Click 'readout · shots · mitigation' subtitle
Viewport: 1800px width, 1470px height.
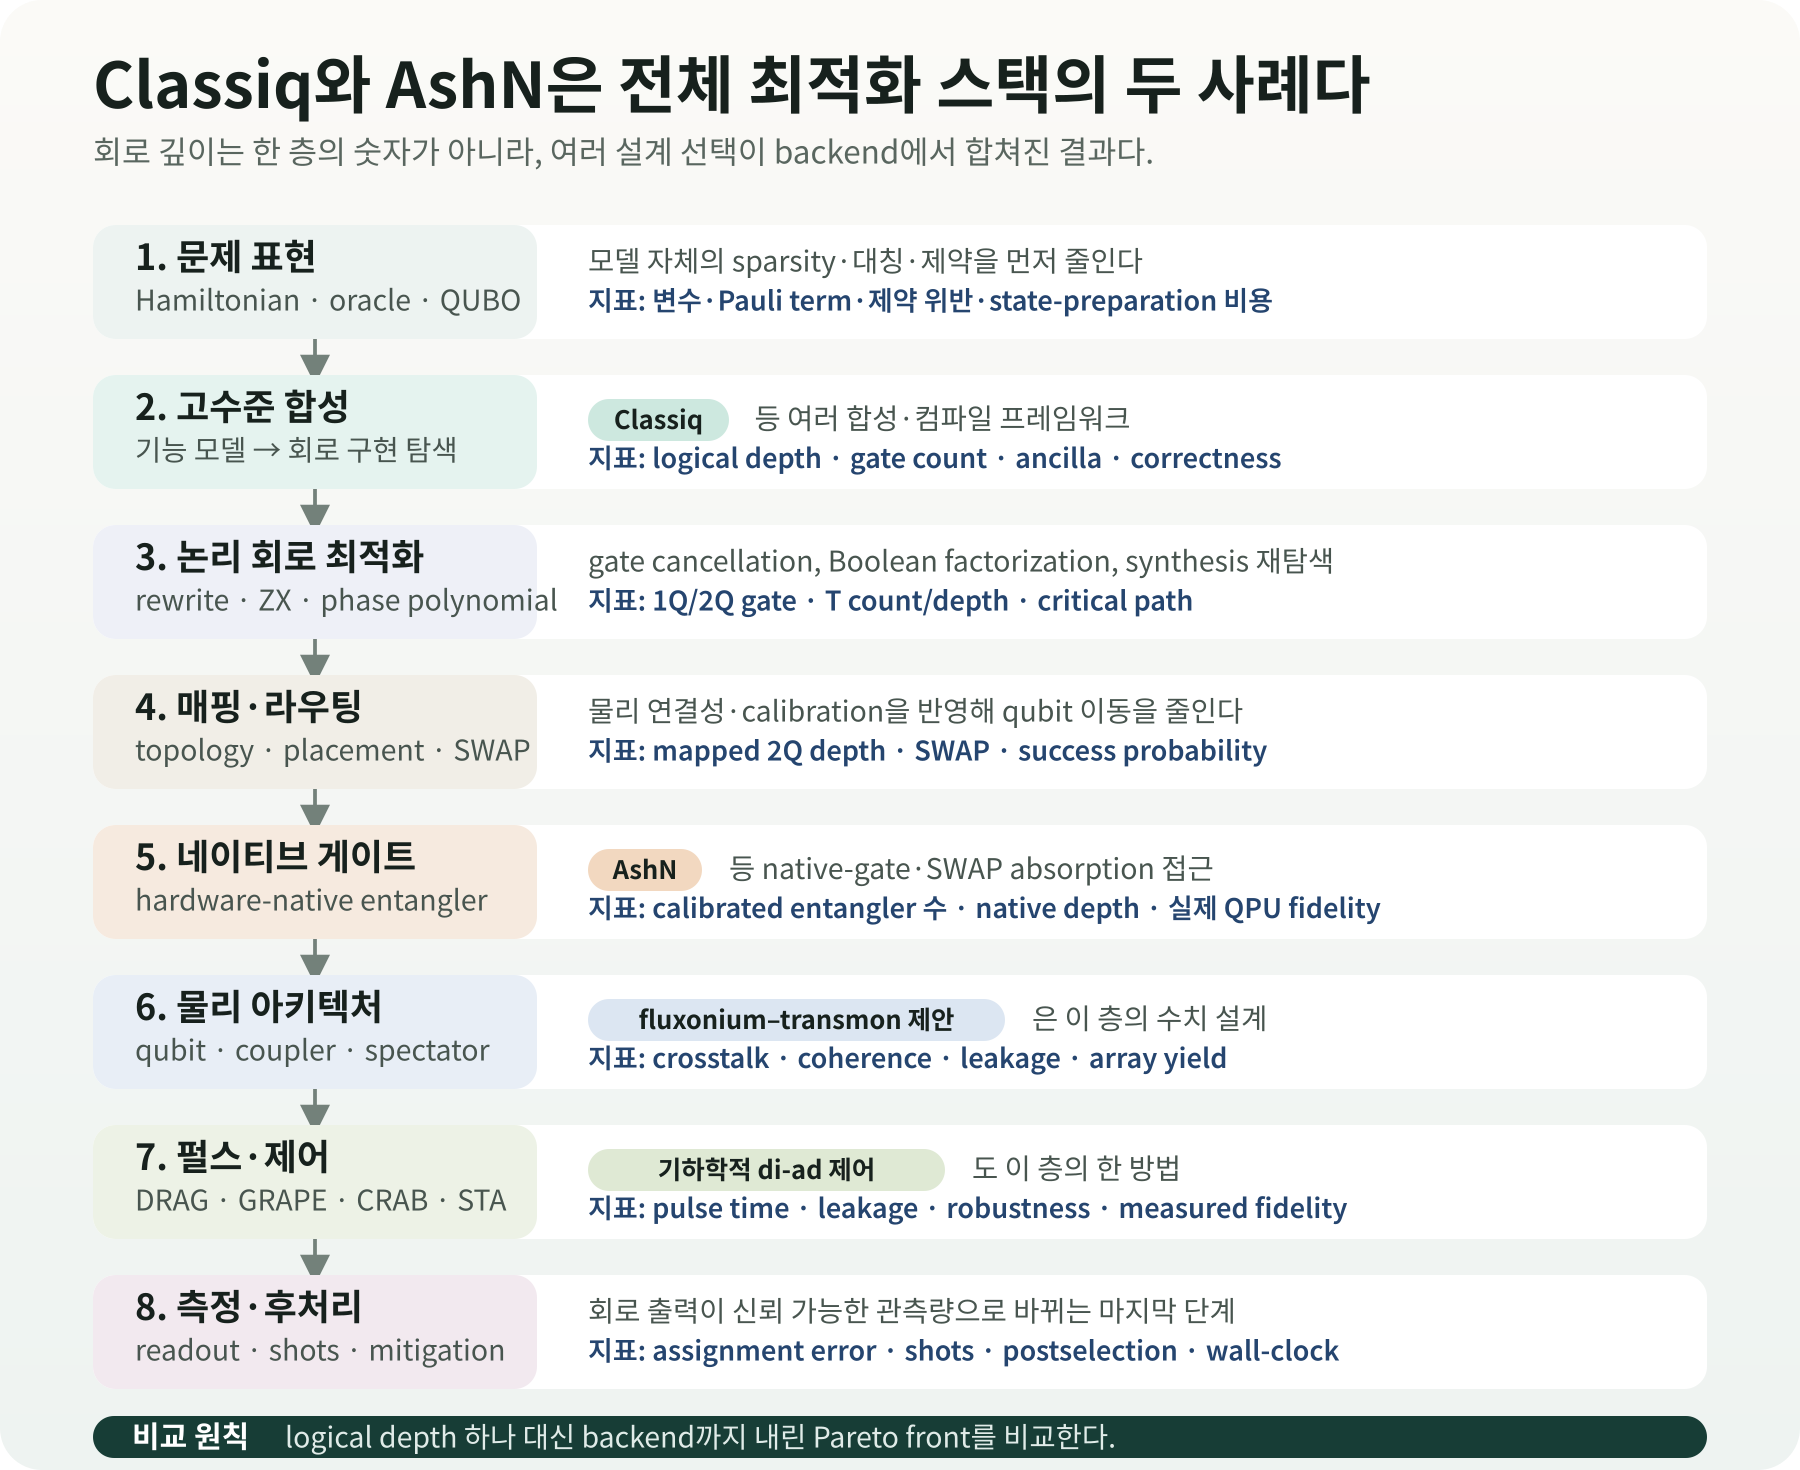point(320,1351)
